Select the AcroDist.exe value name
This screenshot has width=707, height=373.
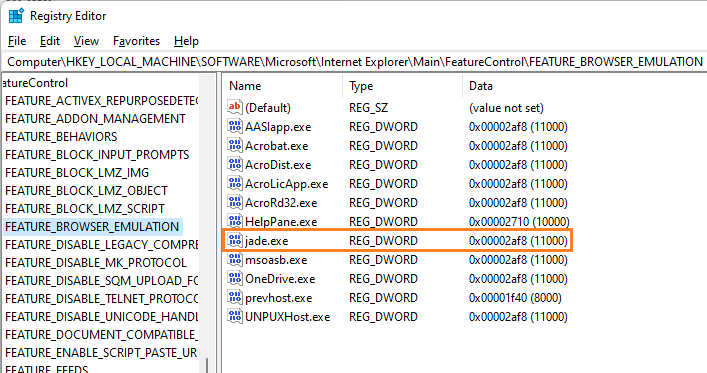[x=278, y=165]
